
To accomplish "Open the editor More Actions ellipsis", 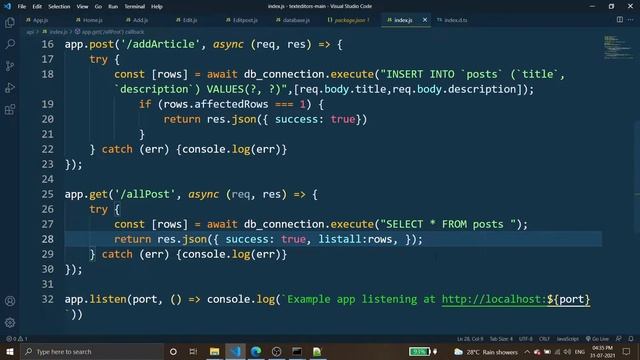I will click(x=631, y=20).
